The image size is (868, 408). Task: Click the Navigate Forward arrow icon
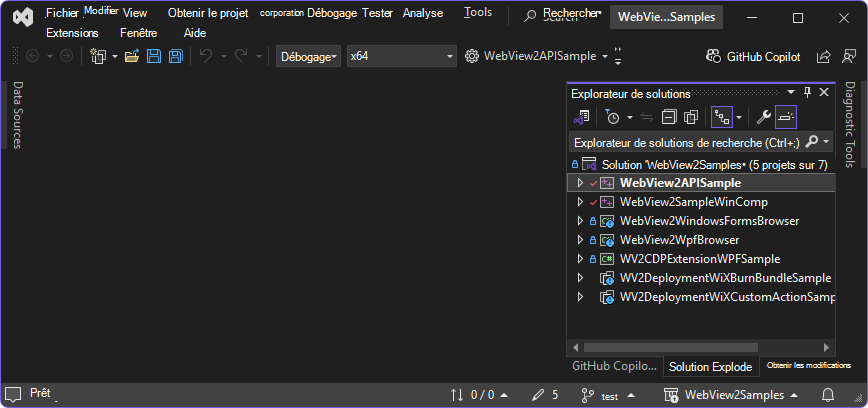point(66,56)
